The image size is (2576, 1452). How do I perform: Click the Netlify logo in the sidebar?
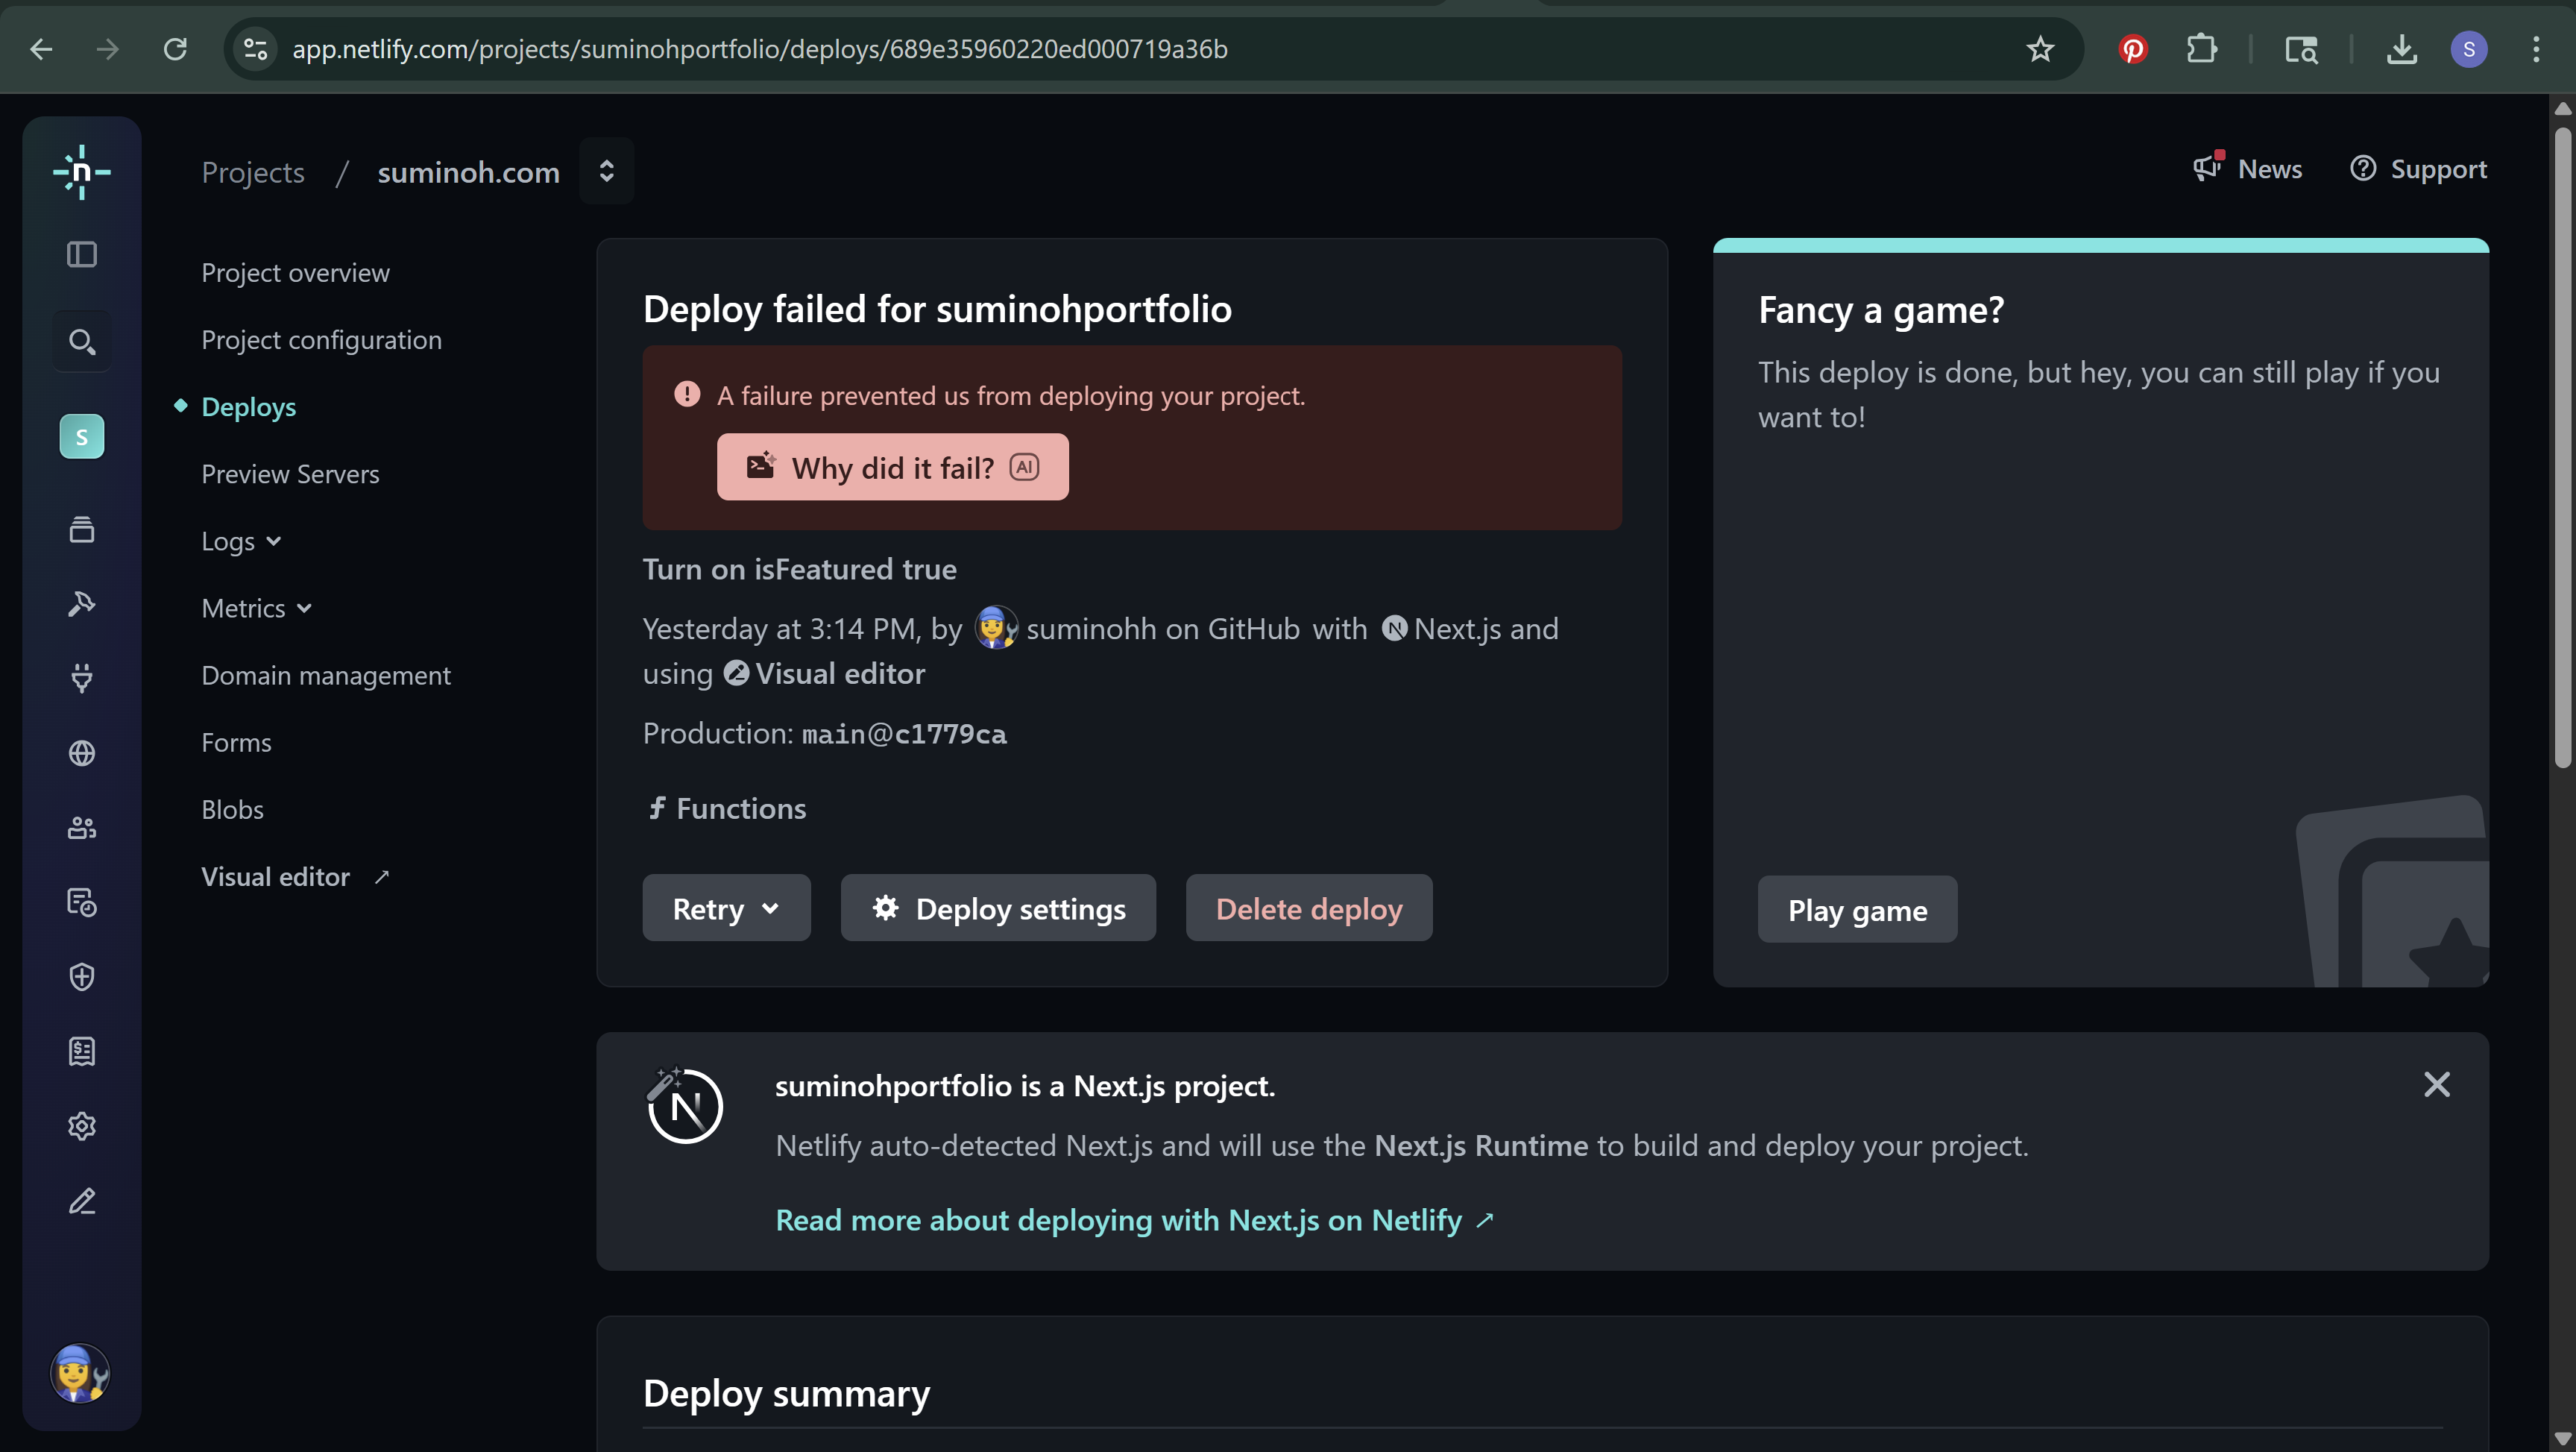82,172
